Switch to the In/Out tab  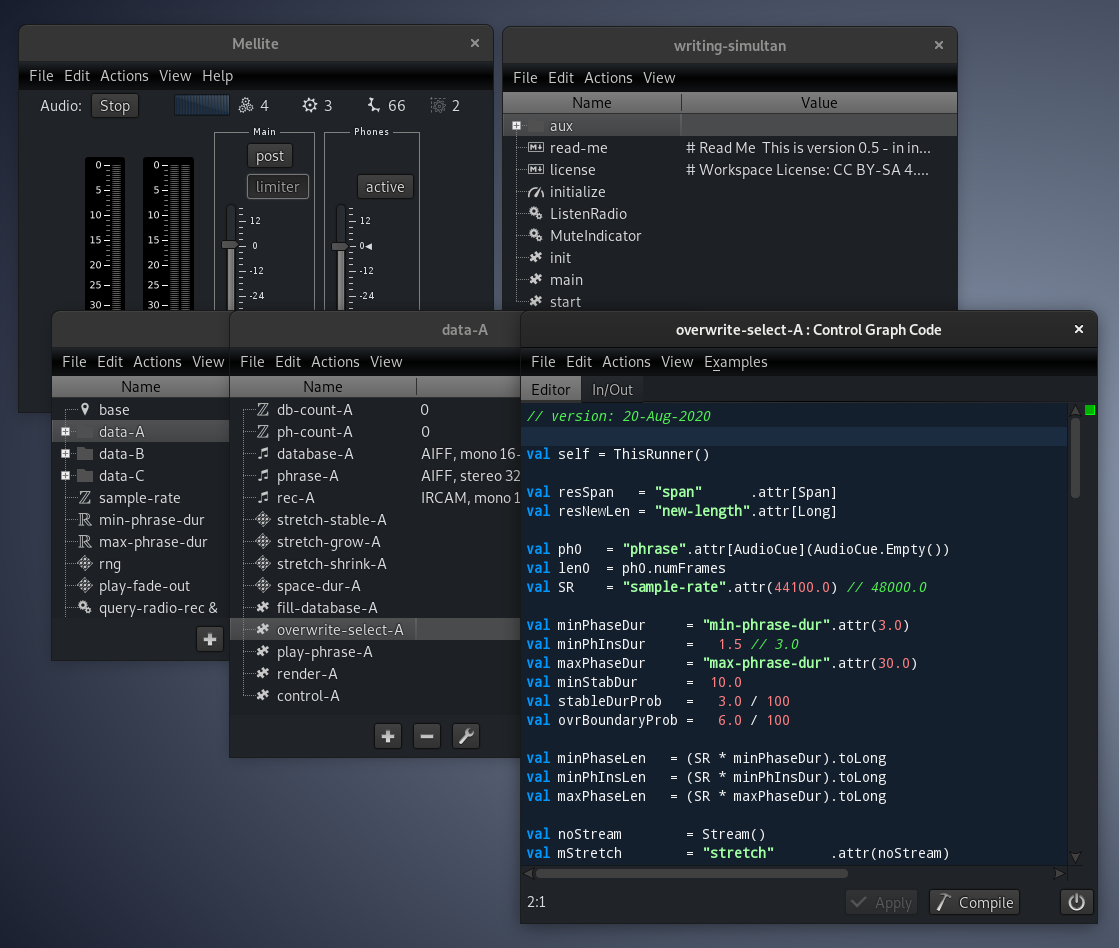tap(612, 390)
